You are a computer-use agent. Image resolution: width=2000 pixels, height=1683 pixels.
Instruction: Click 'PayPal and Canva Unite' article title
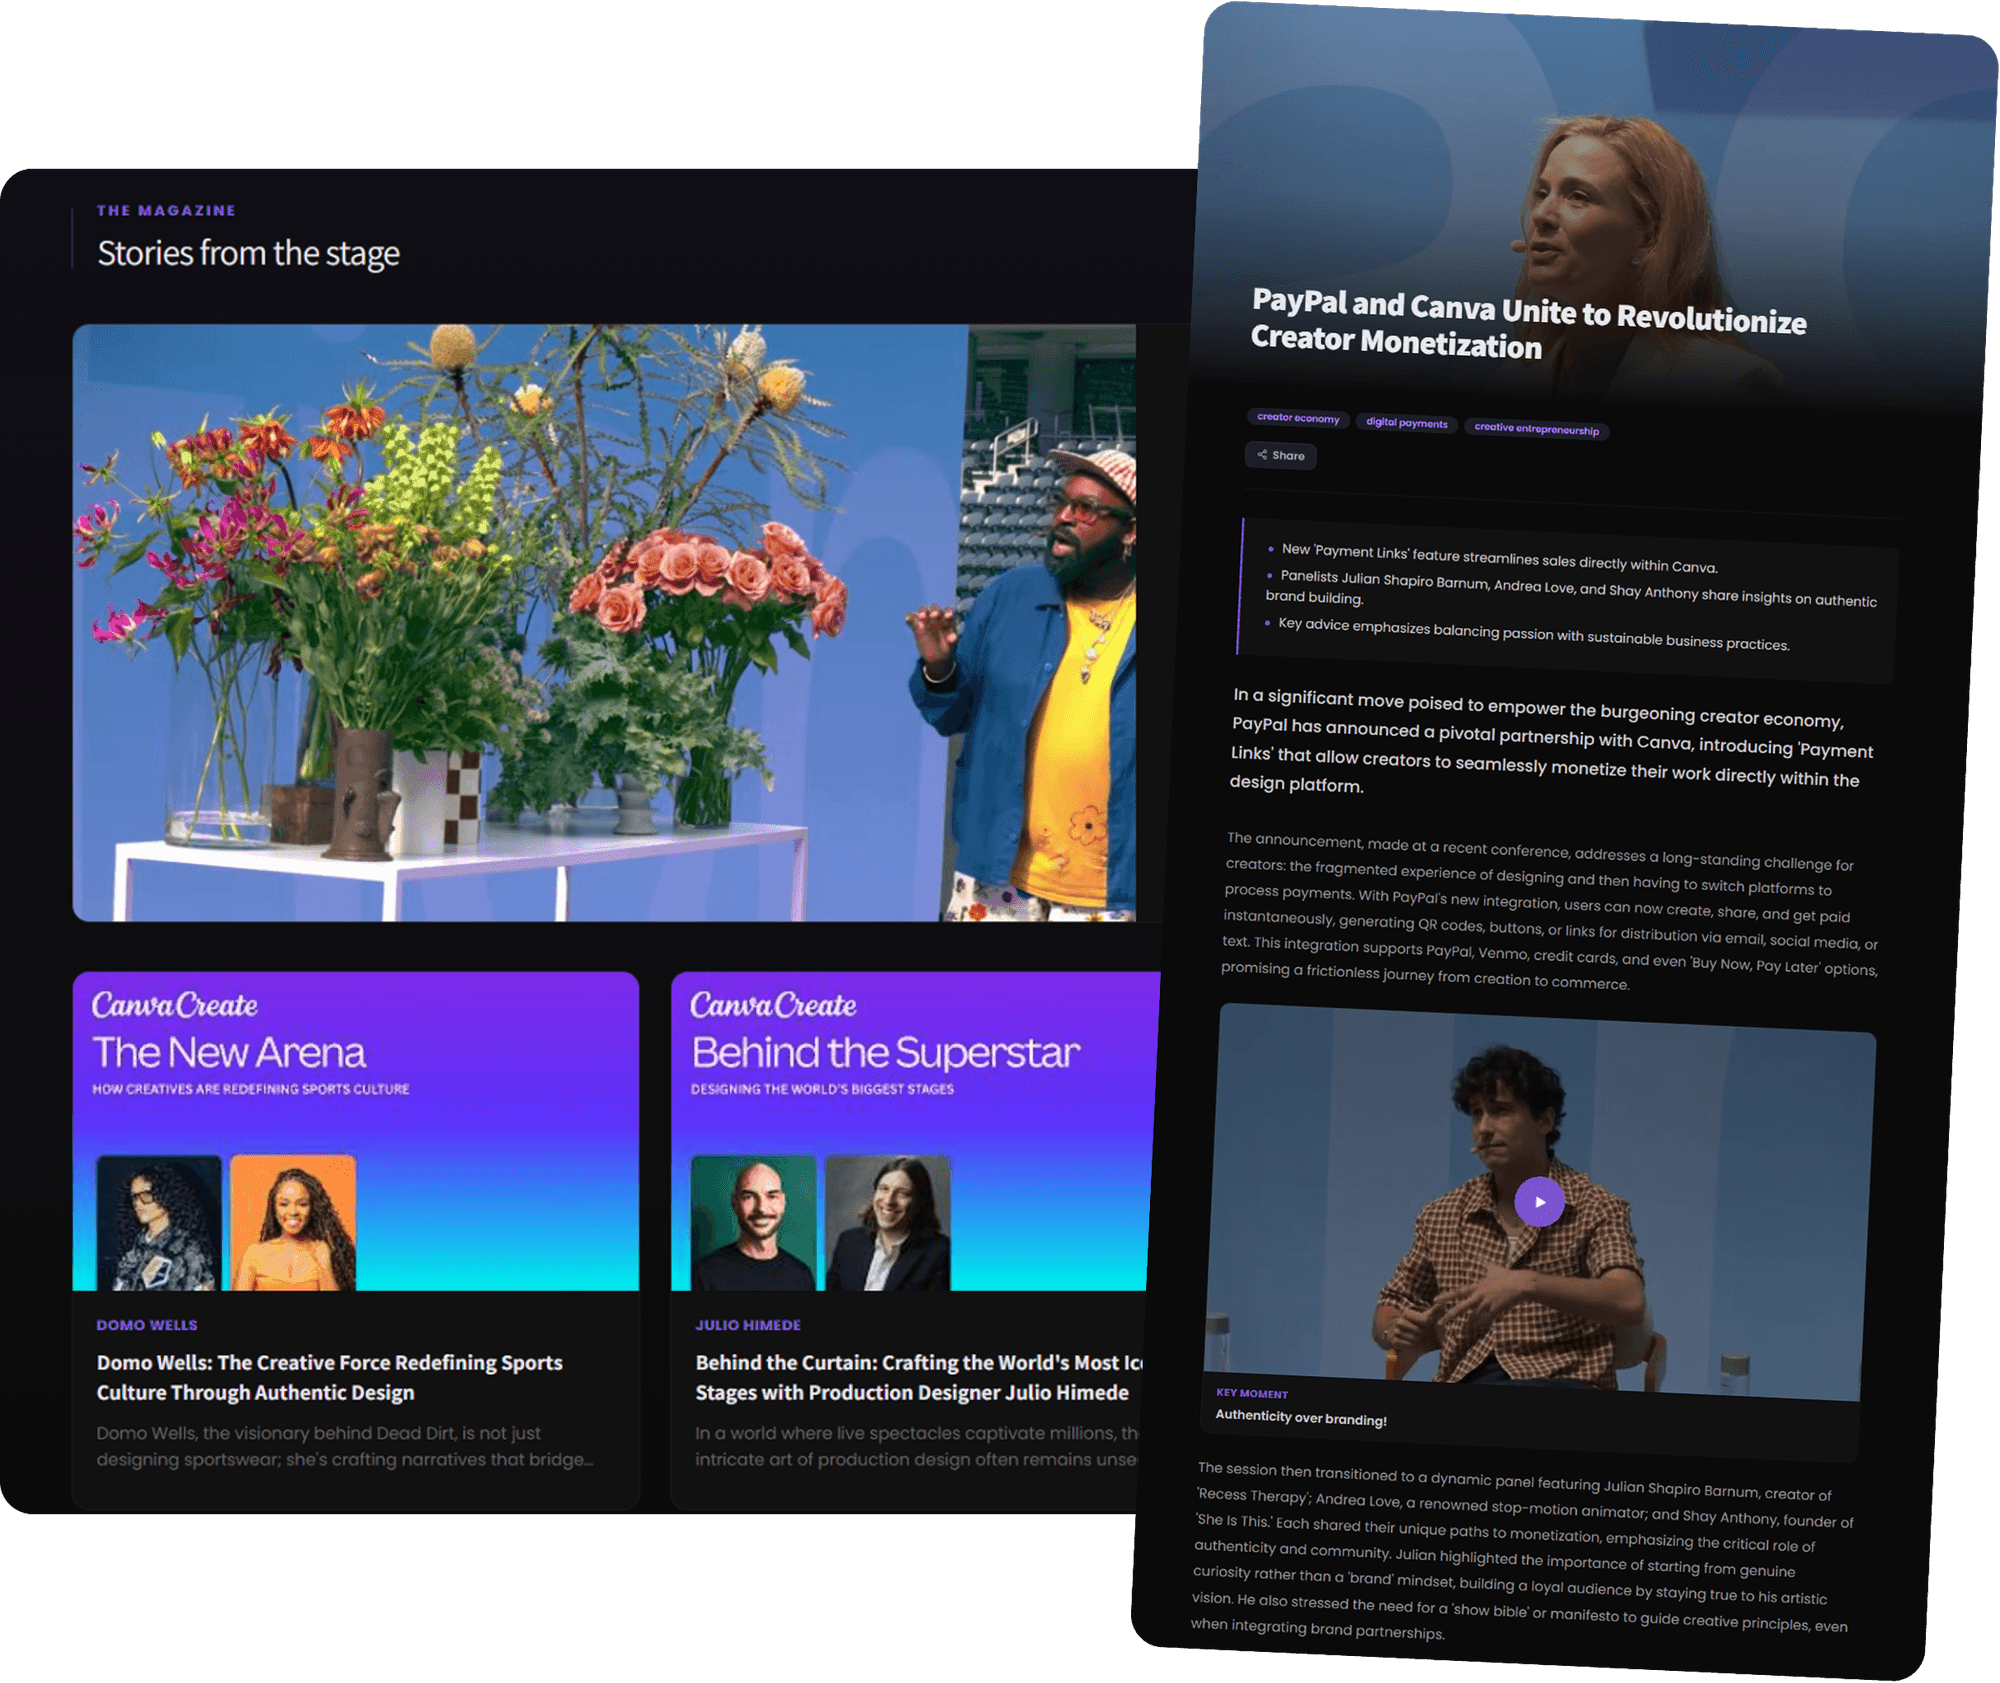1528,324
